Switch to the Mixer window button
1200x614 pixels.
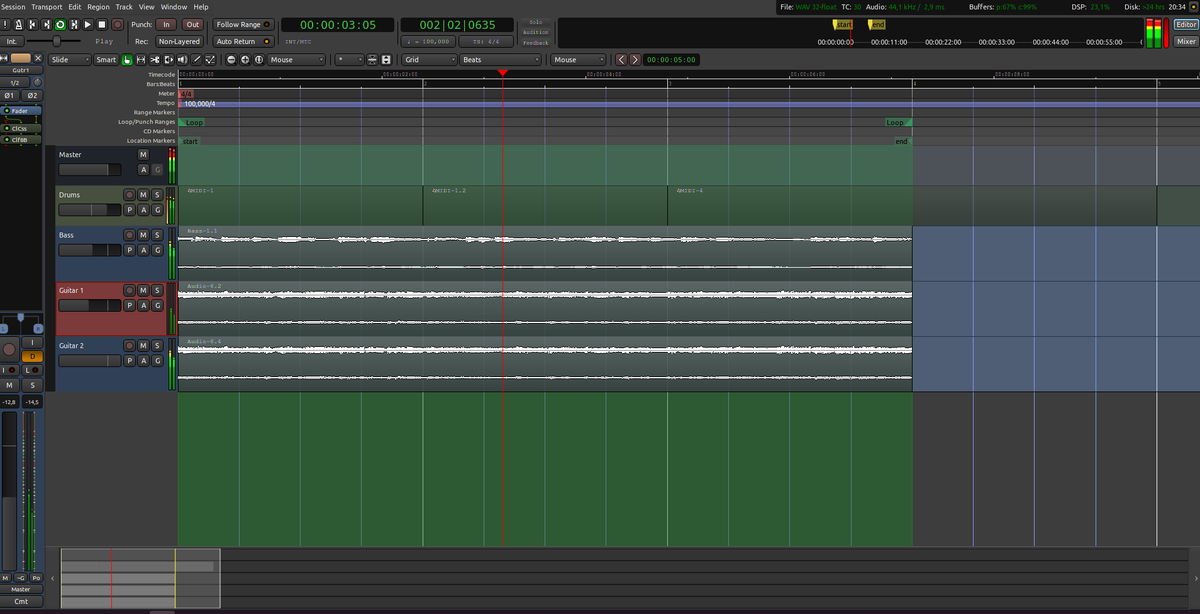click(1188, 41)
